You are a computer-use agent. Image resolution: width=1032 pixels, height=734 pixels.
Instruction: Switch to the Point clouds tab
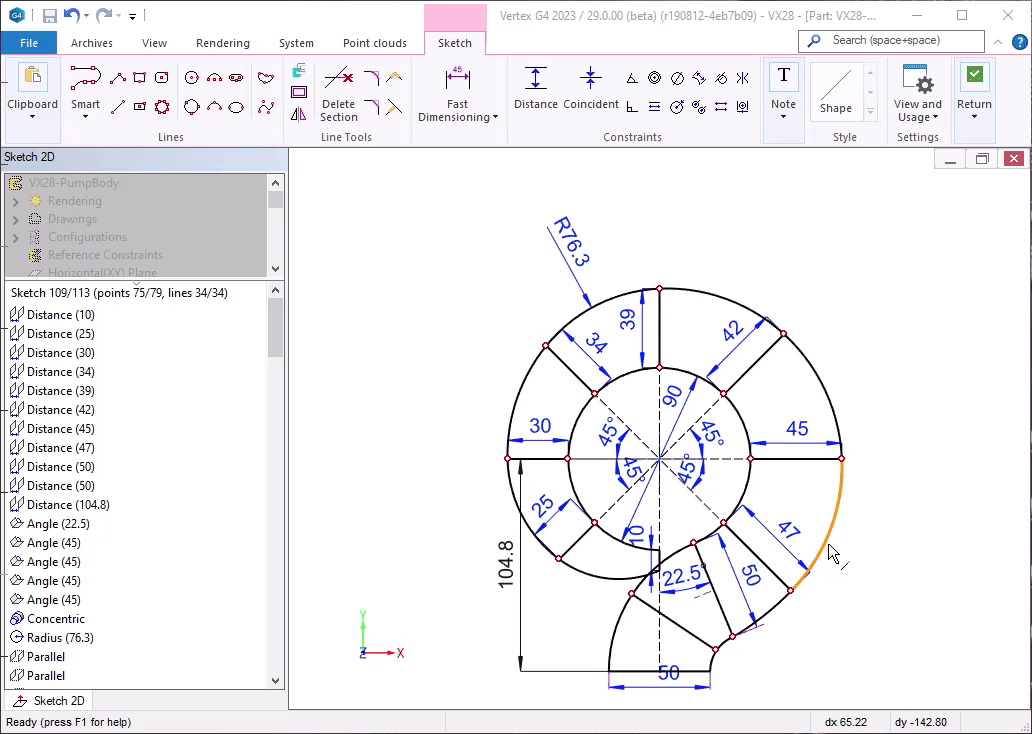[x=374, y=43]
